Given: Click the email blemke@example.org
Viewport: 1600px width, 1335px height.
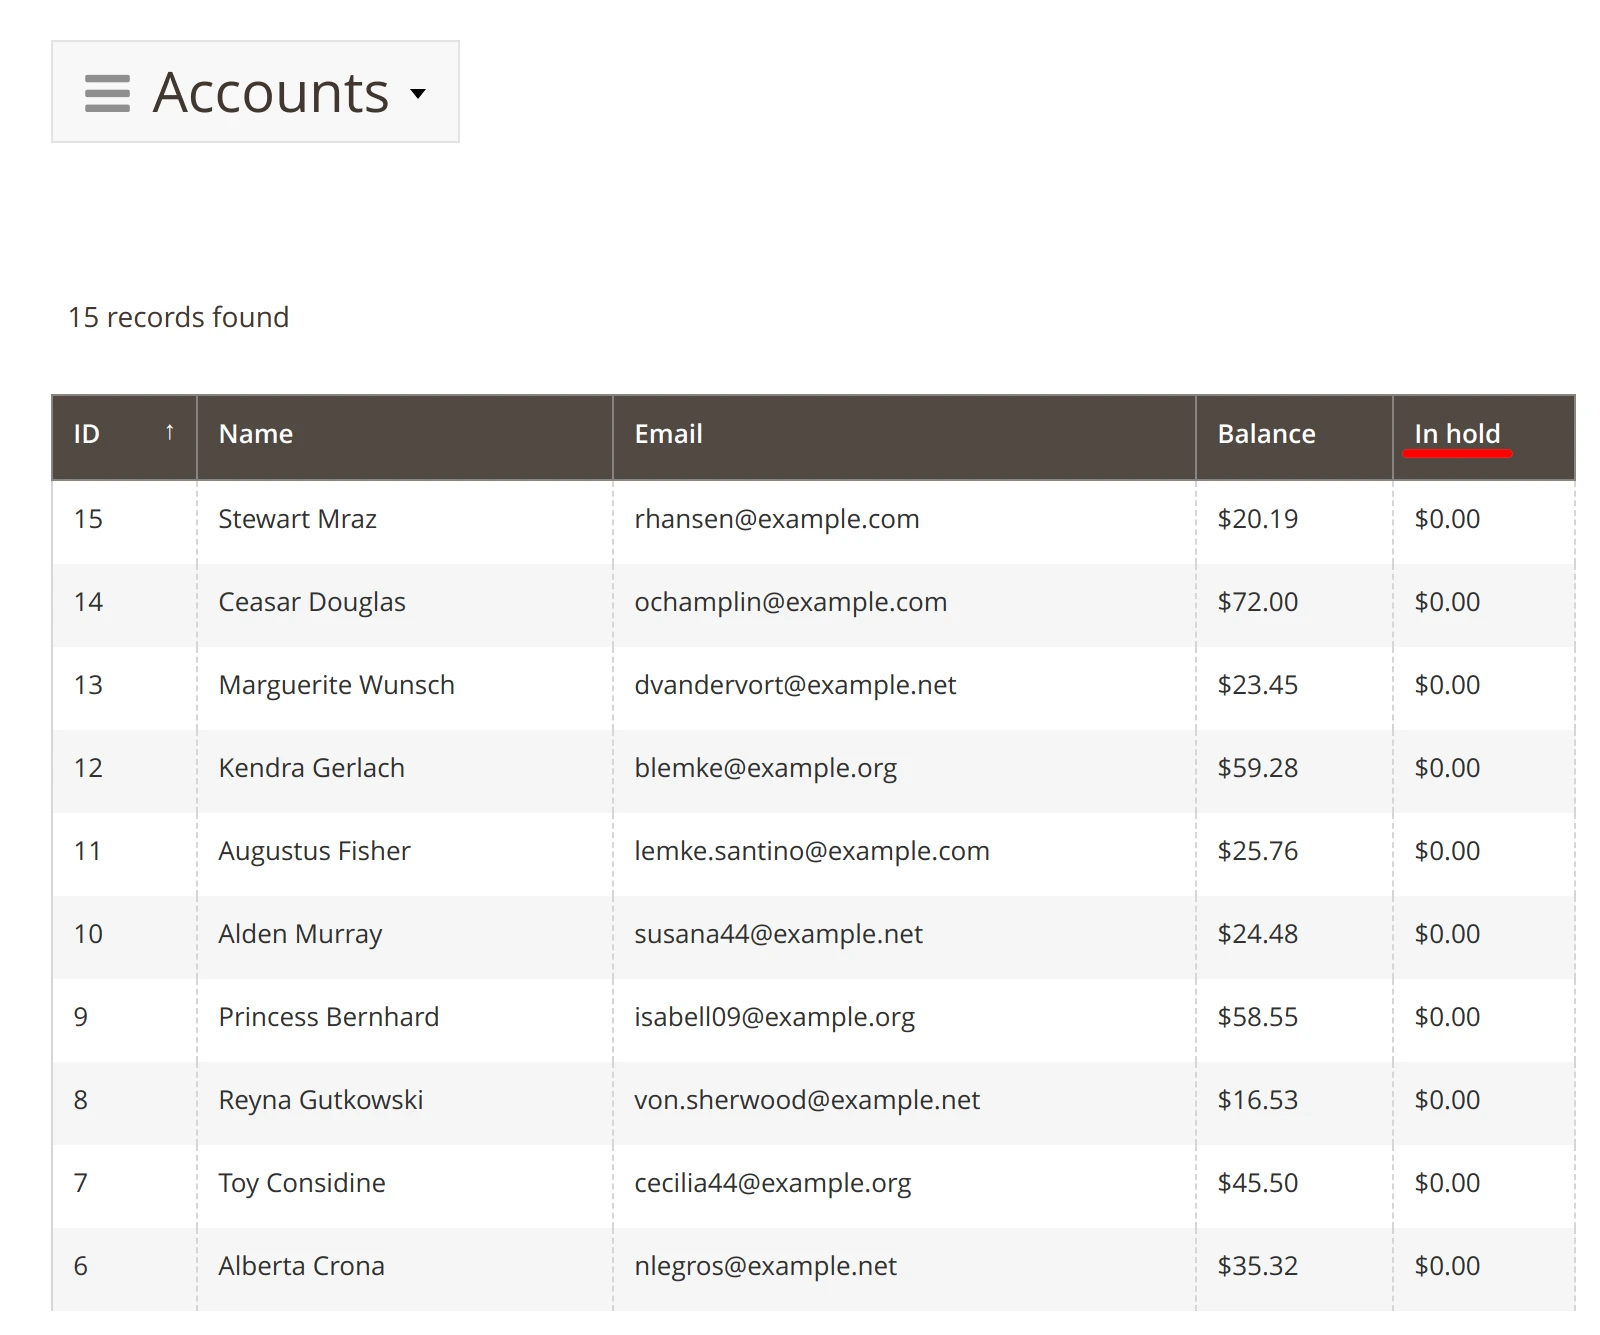Looking at the screenshot, I should coord(765,767).
